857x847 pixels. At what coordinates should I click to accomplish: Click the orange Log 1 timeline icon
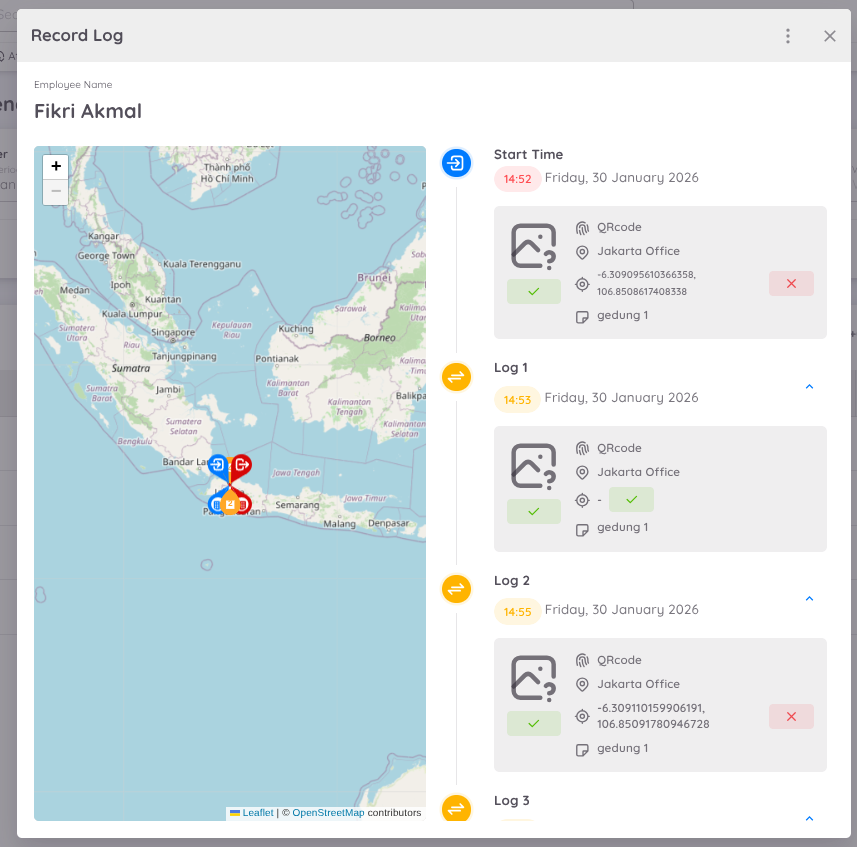(x=456, y=377)
